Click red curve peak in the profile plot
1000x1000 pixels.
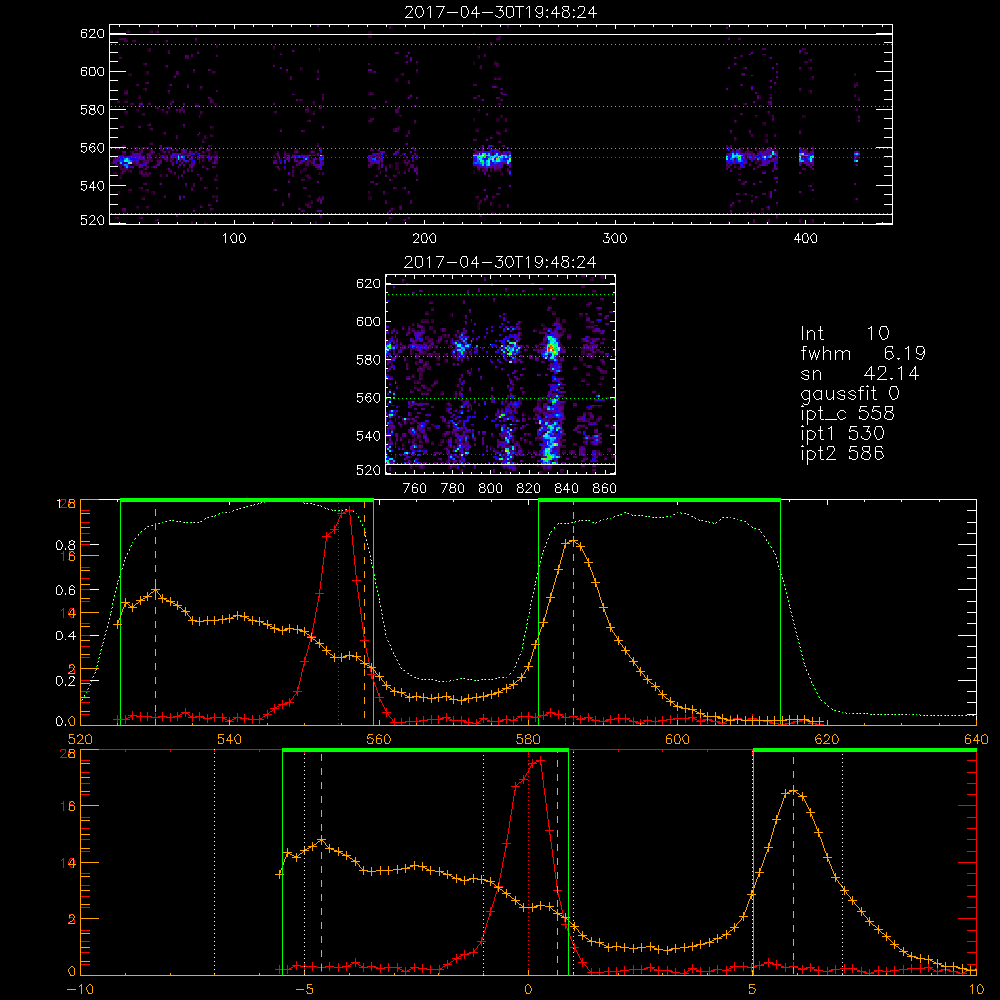pyautogui.click(x=348, y=510)
